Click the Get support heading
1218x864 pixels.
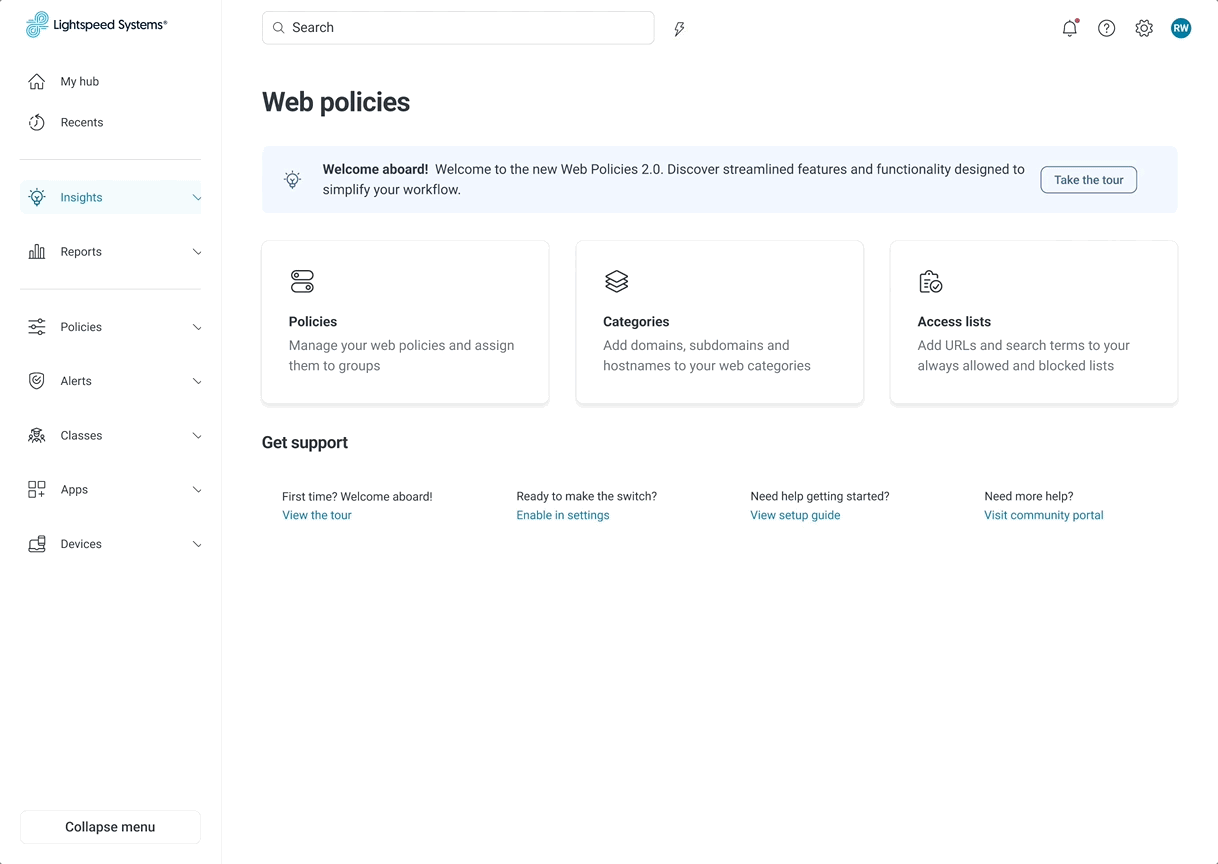pos(305,443)
